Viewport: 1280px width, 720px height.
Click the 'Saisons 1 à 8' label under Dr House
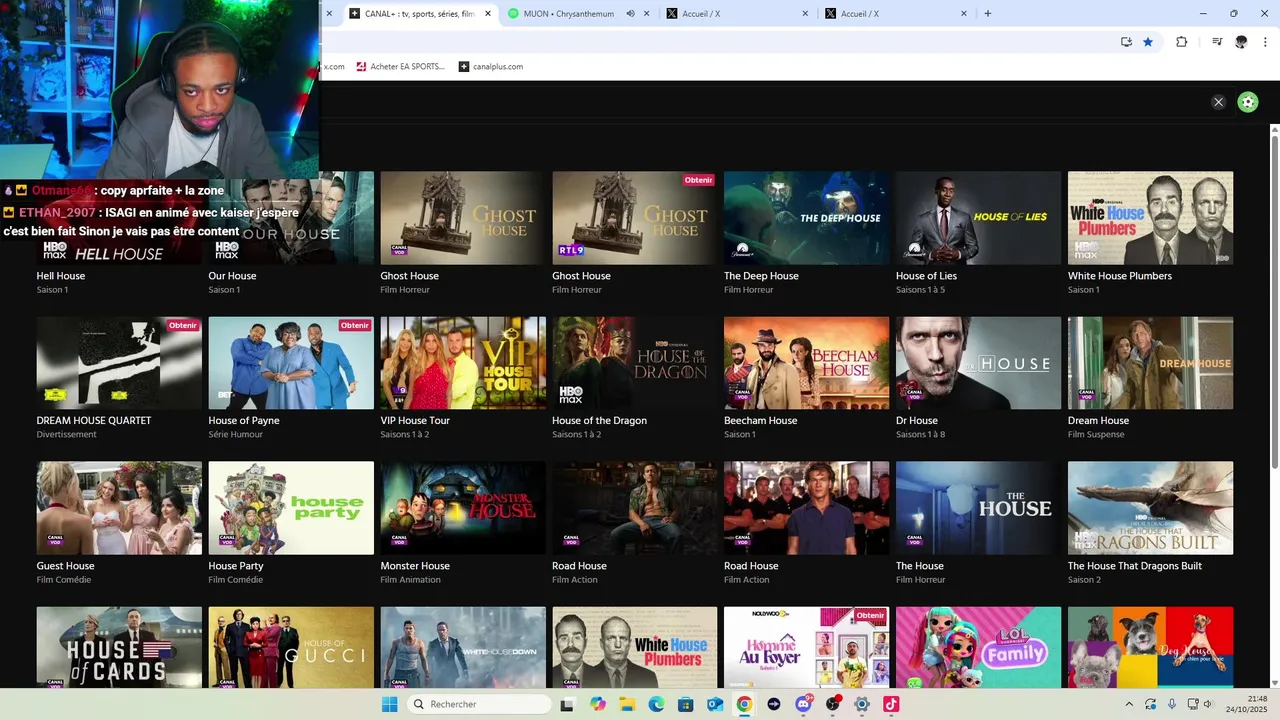920,434
